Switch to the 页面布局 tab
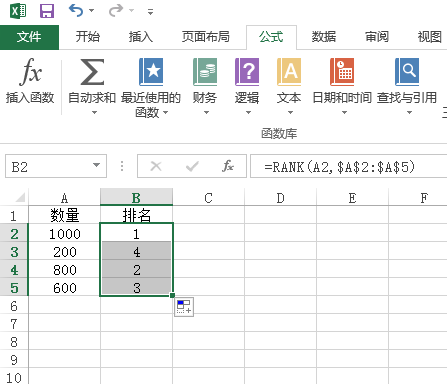447x384 pixels. coord(206,37)
